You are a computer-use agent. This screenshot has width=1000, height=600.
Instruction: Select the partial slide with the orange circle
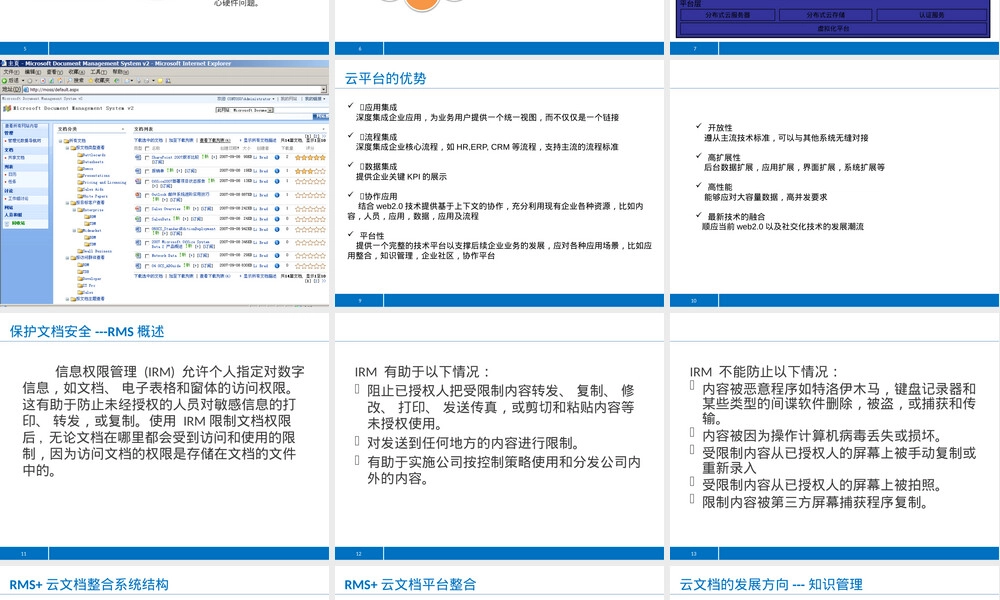[499, 27]
